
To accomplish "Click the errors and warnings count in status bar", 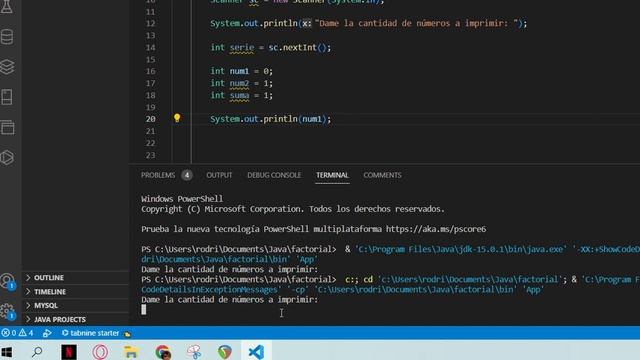I will click(x=17, y=333).
